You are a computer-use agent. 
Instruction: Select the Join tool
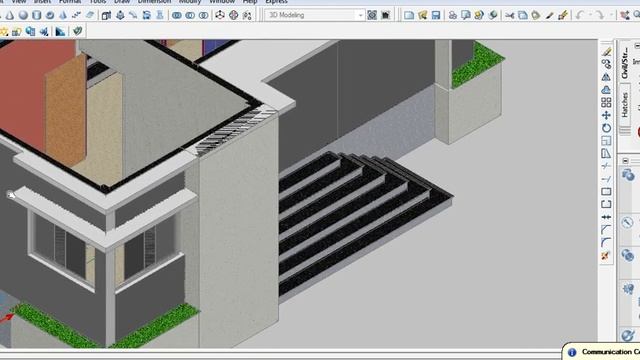607,217
